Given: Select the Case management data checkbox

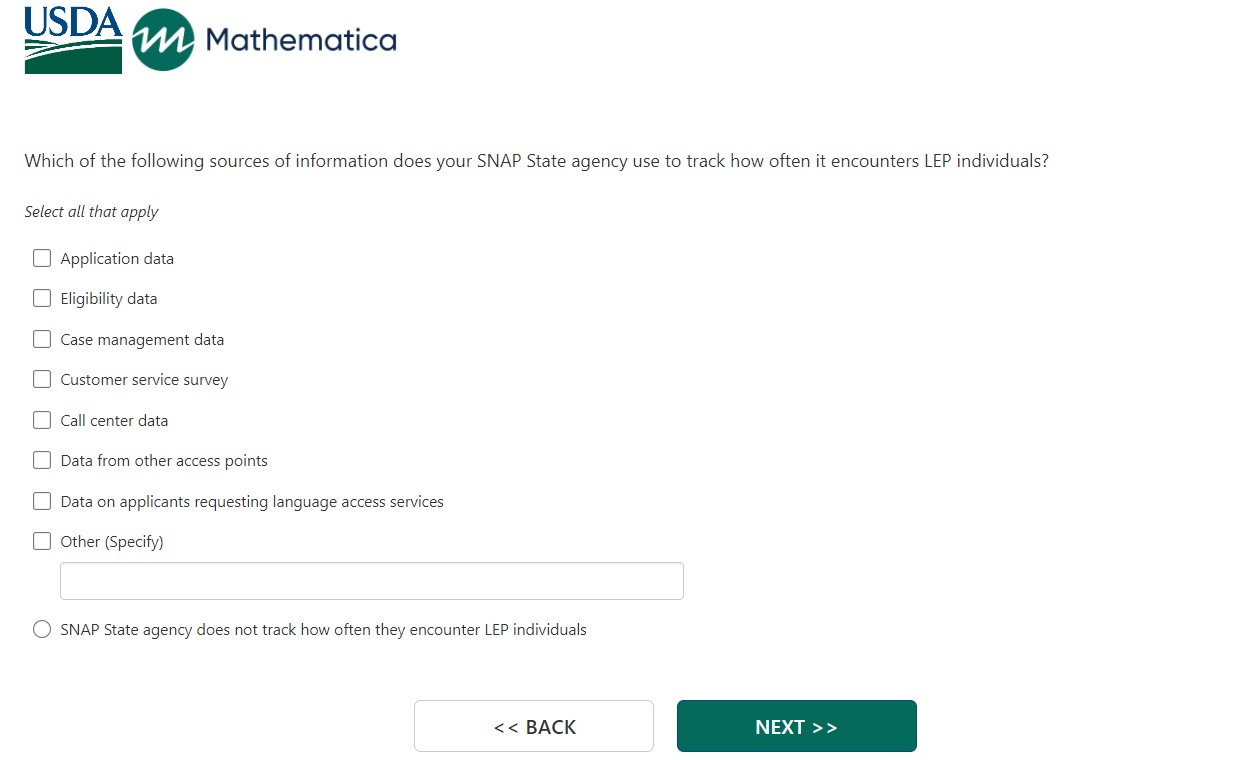Looking at the screenshot, I should [x=42, y=339].
